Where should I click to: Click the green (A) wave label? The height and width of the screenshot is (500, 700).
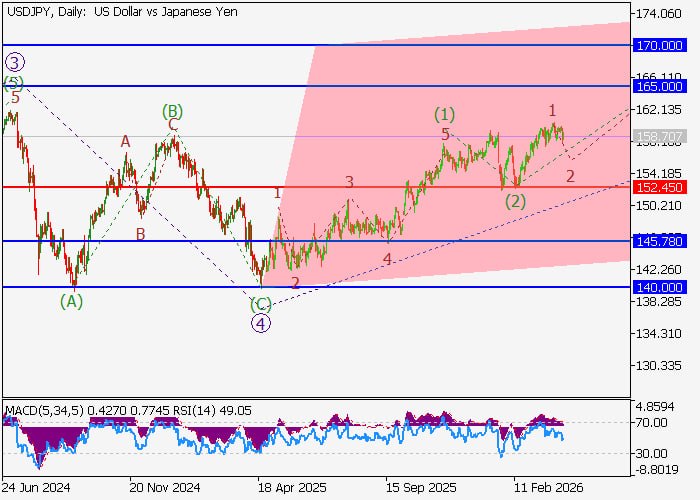pyautogui.click(x=70, y=300)
